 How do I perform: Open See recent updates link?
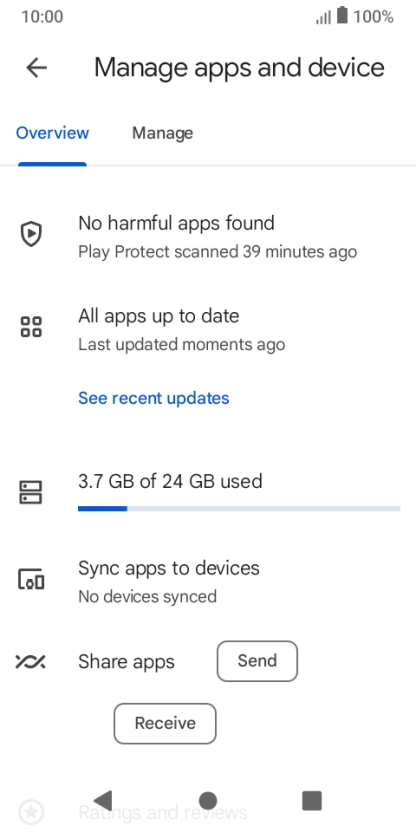click(154, 398)
